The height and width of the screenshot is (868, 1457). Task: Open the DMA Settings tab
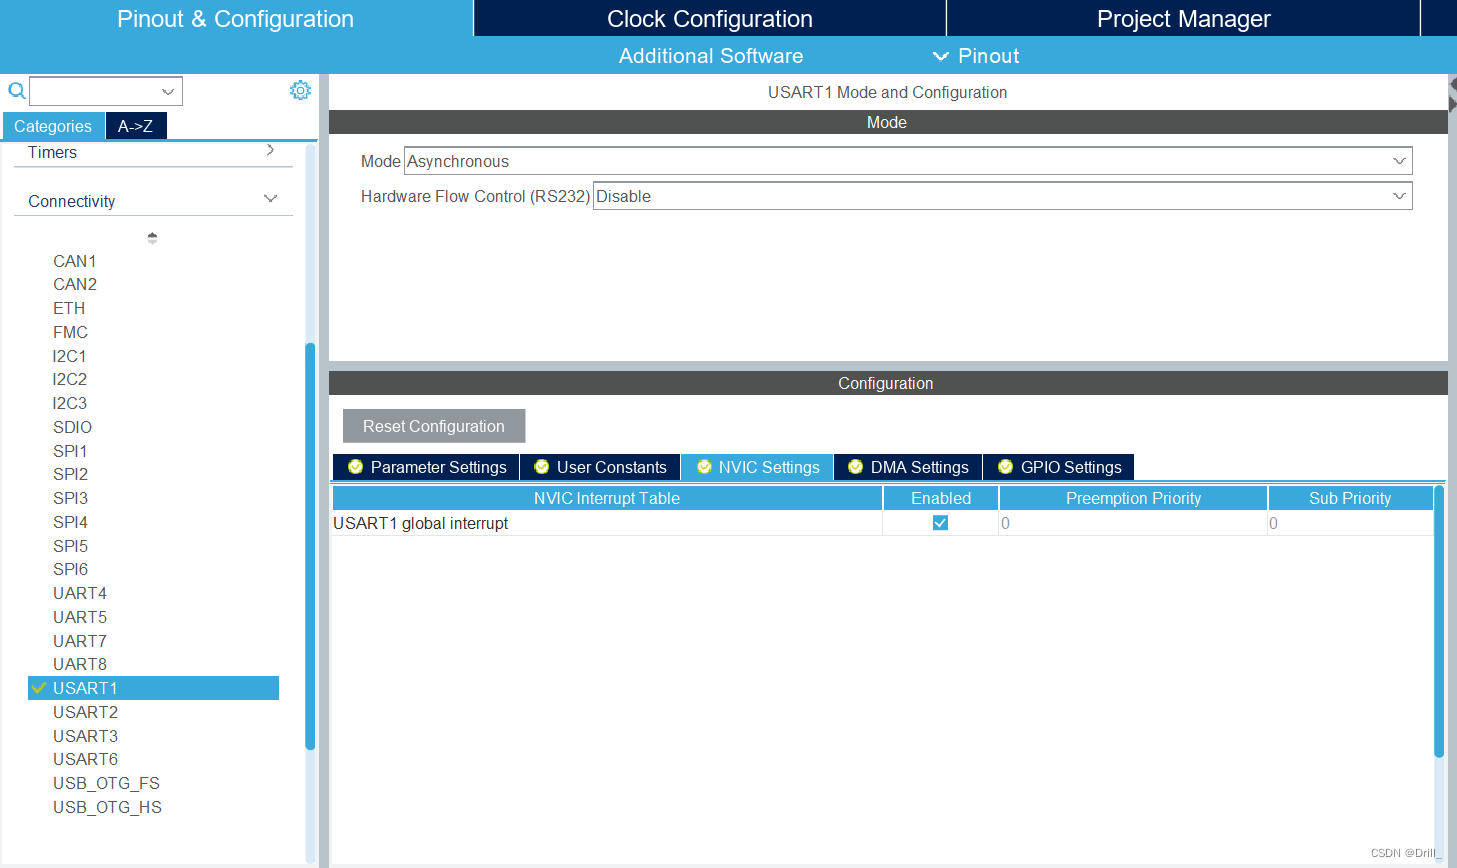point(908,467)
